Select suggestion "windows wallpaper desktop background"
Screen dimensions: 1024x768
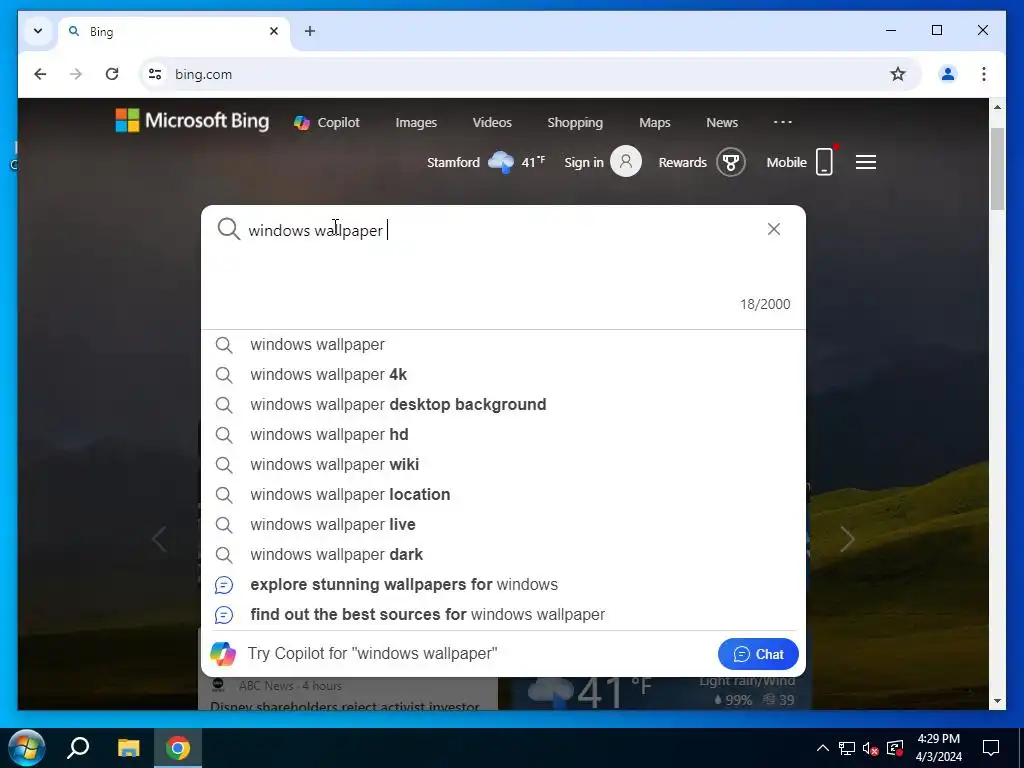point(503,404)
